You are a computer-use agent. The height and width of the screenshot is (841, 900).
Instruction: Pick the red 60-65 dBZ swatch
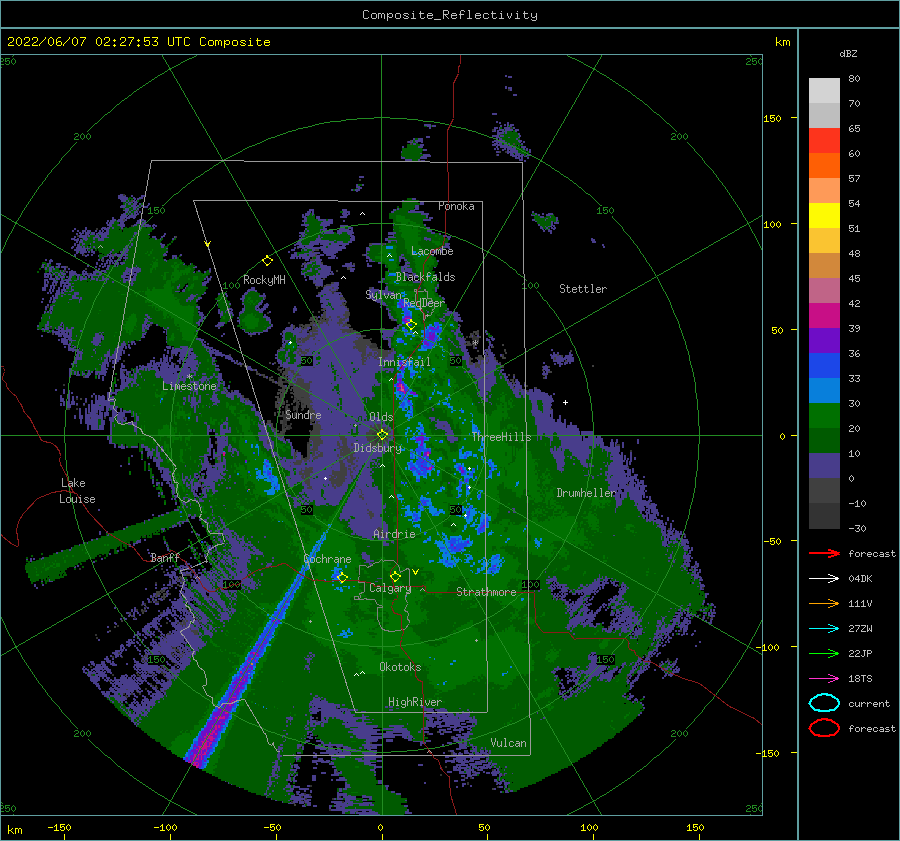click(x=824, y=141)
